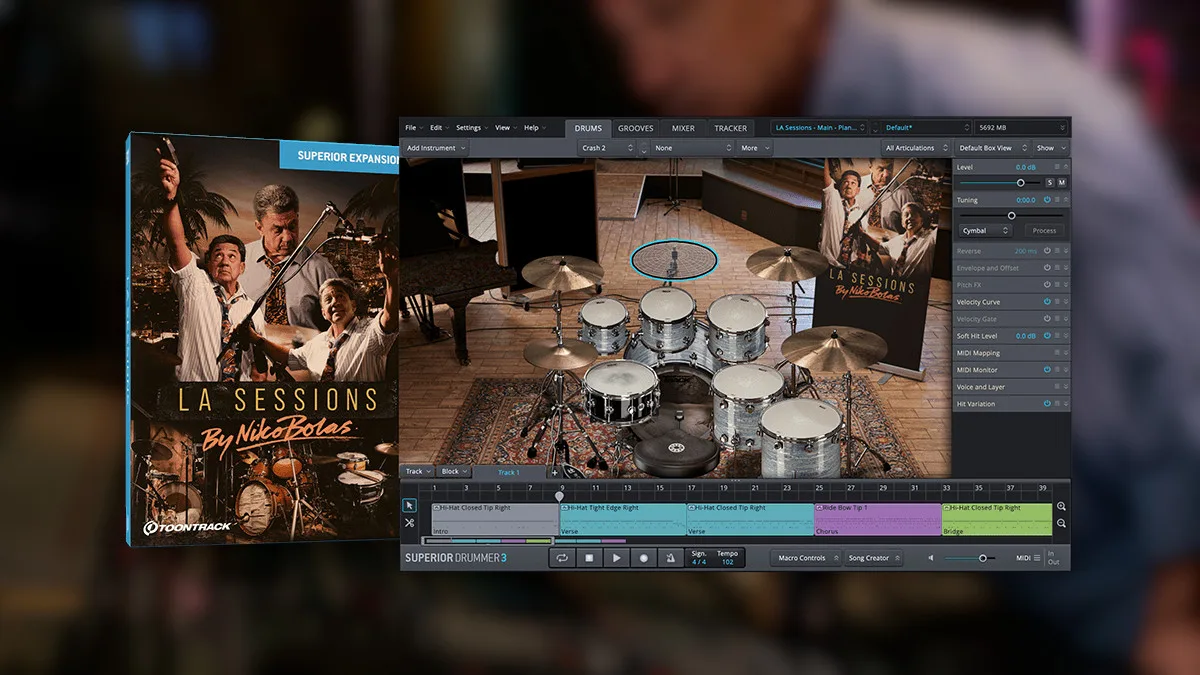The width and height of the screenshot is (1200, 675).
Task: Expand the Reverse section chevron
Action: tap(1066, 251)
